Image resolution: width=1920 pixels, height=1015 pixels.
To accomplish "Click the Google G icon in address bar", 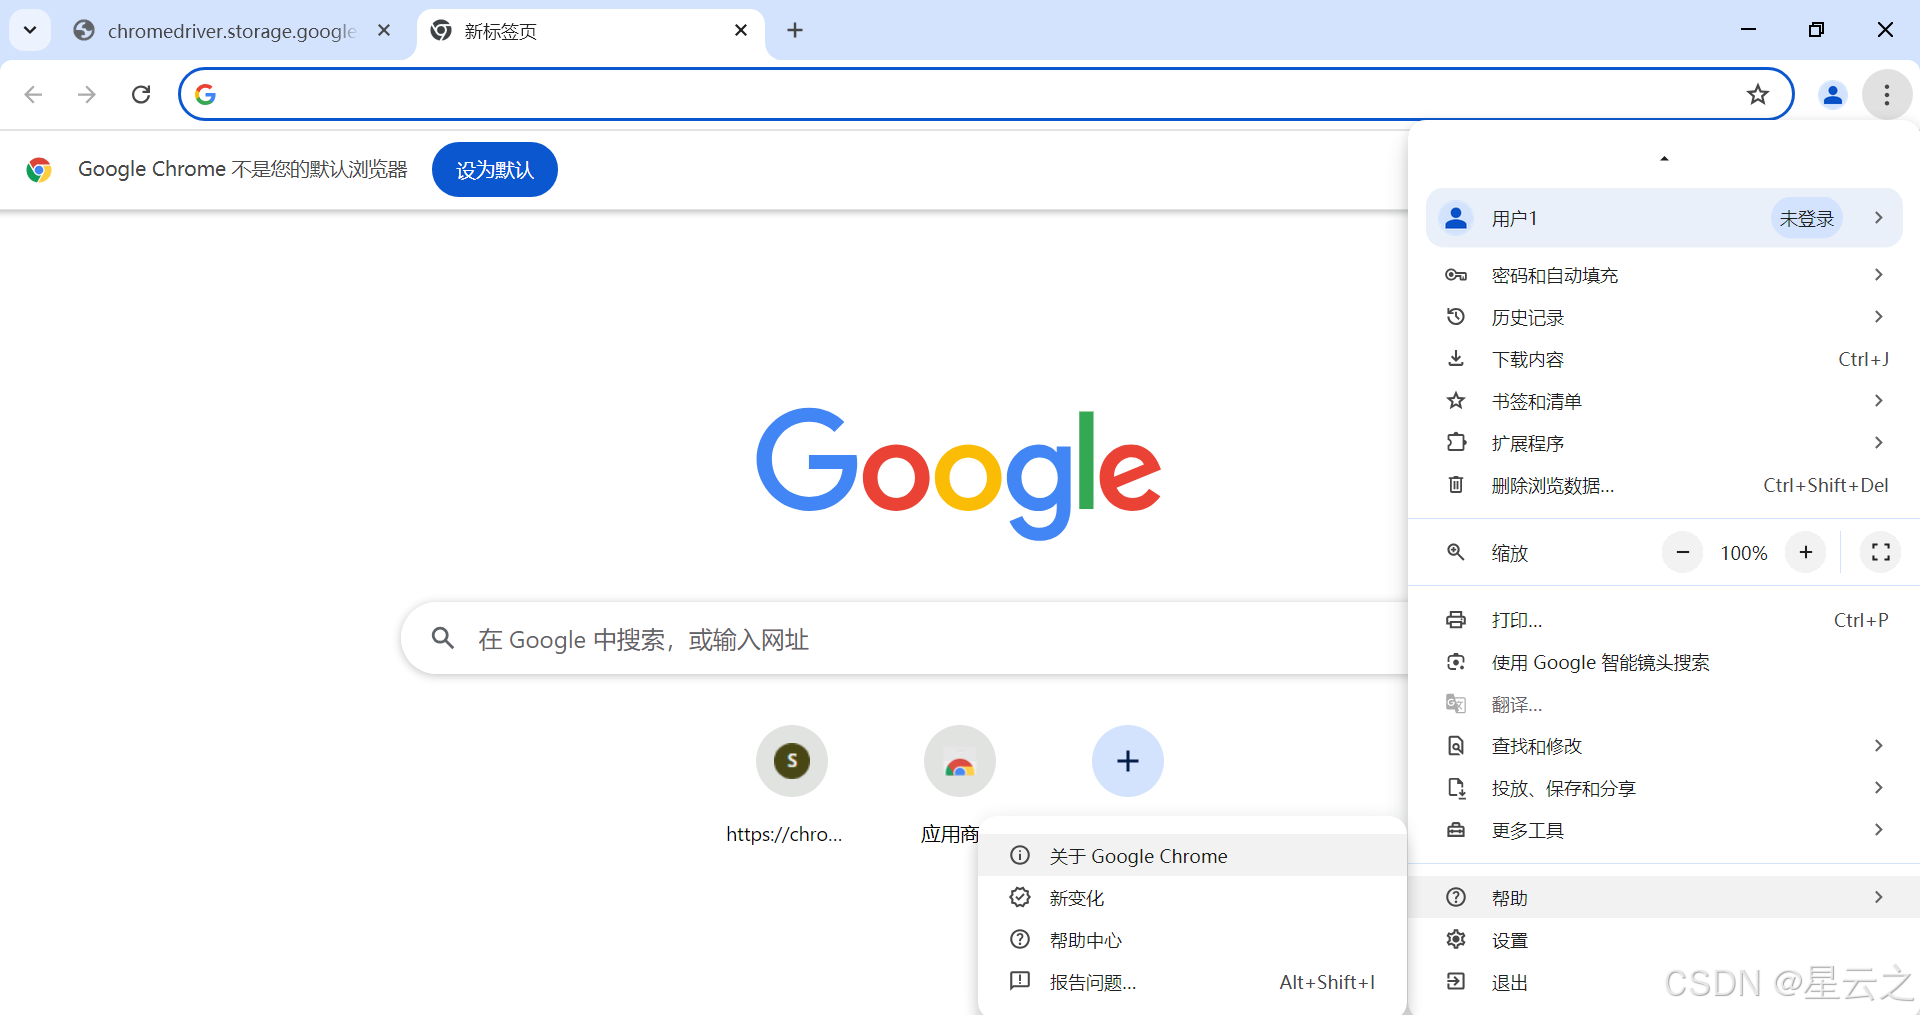I will tap(206, 94).
